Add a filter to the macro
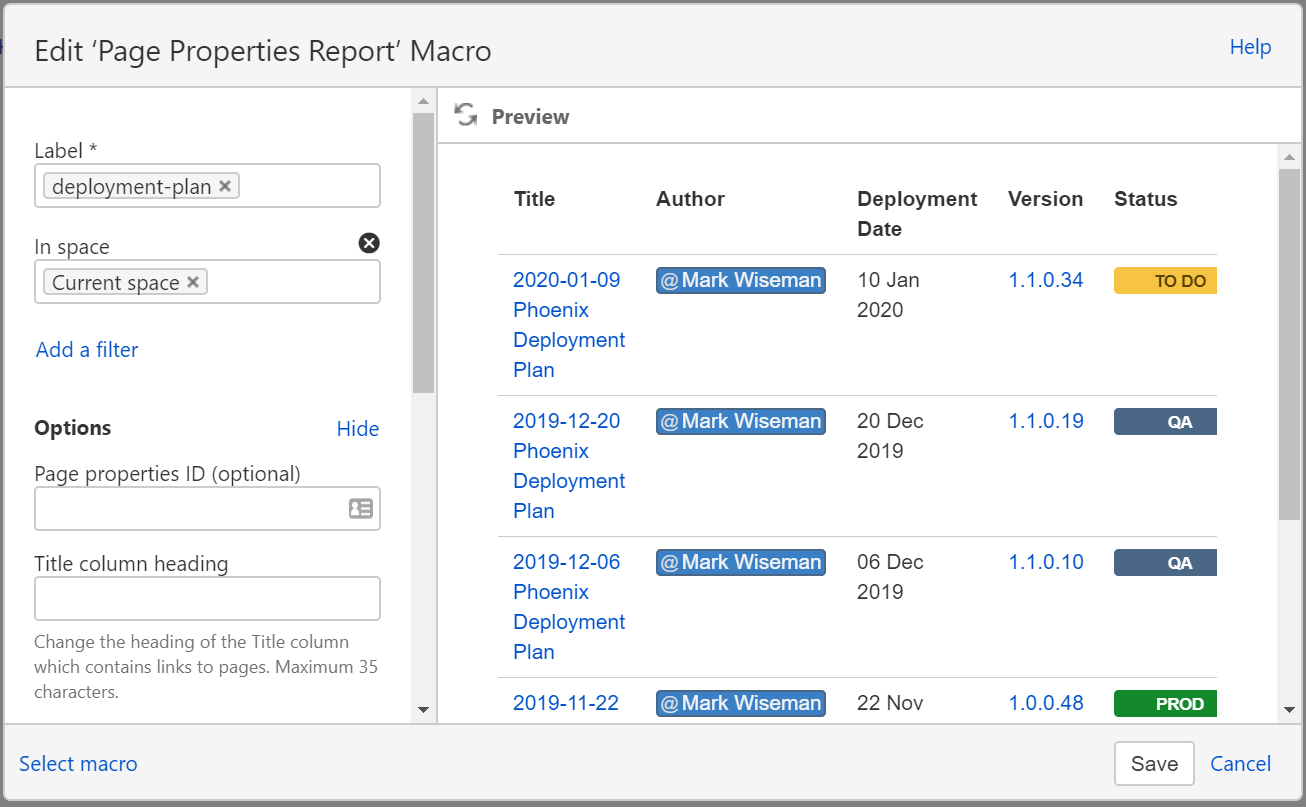 pyautogui.click(x=87, y=349)
